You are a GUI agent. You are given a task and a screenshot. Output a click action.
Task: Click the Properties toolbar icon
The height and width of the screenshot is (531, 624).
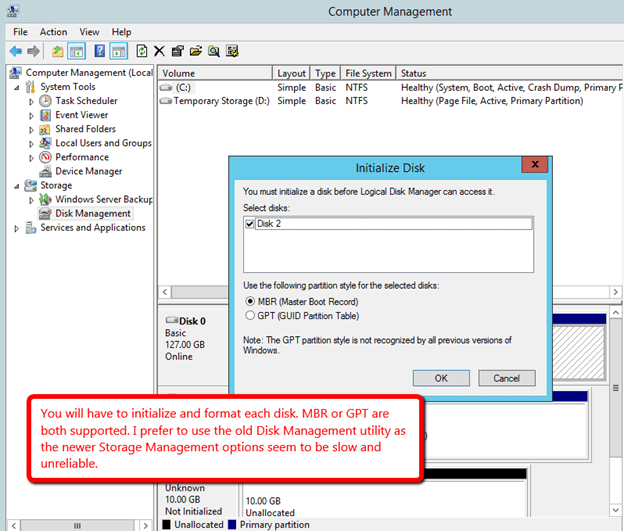177,51
